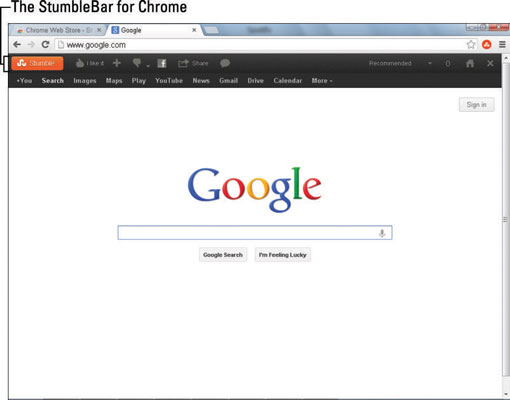Viewport: 510px width, 400px height.
Task: Expand the More dropdown in Google bar
Action: [x=322, y=81]
